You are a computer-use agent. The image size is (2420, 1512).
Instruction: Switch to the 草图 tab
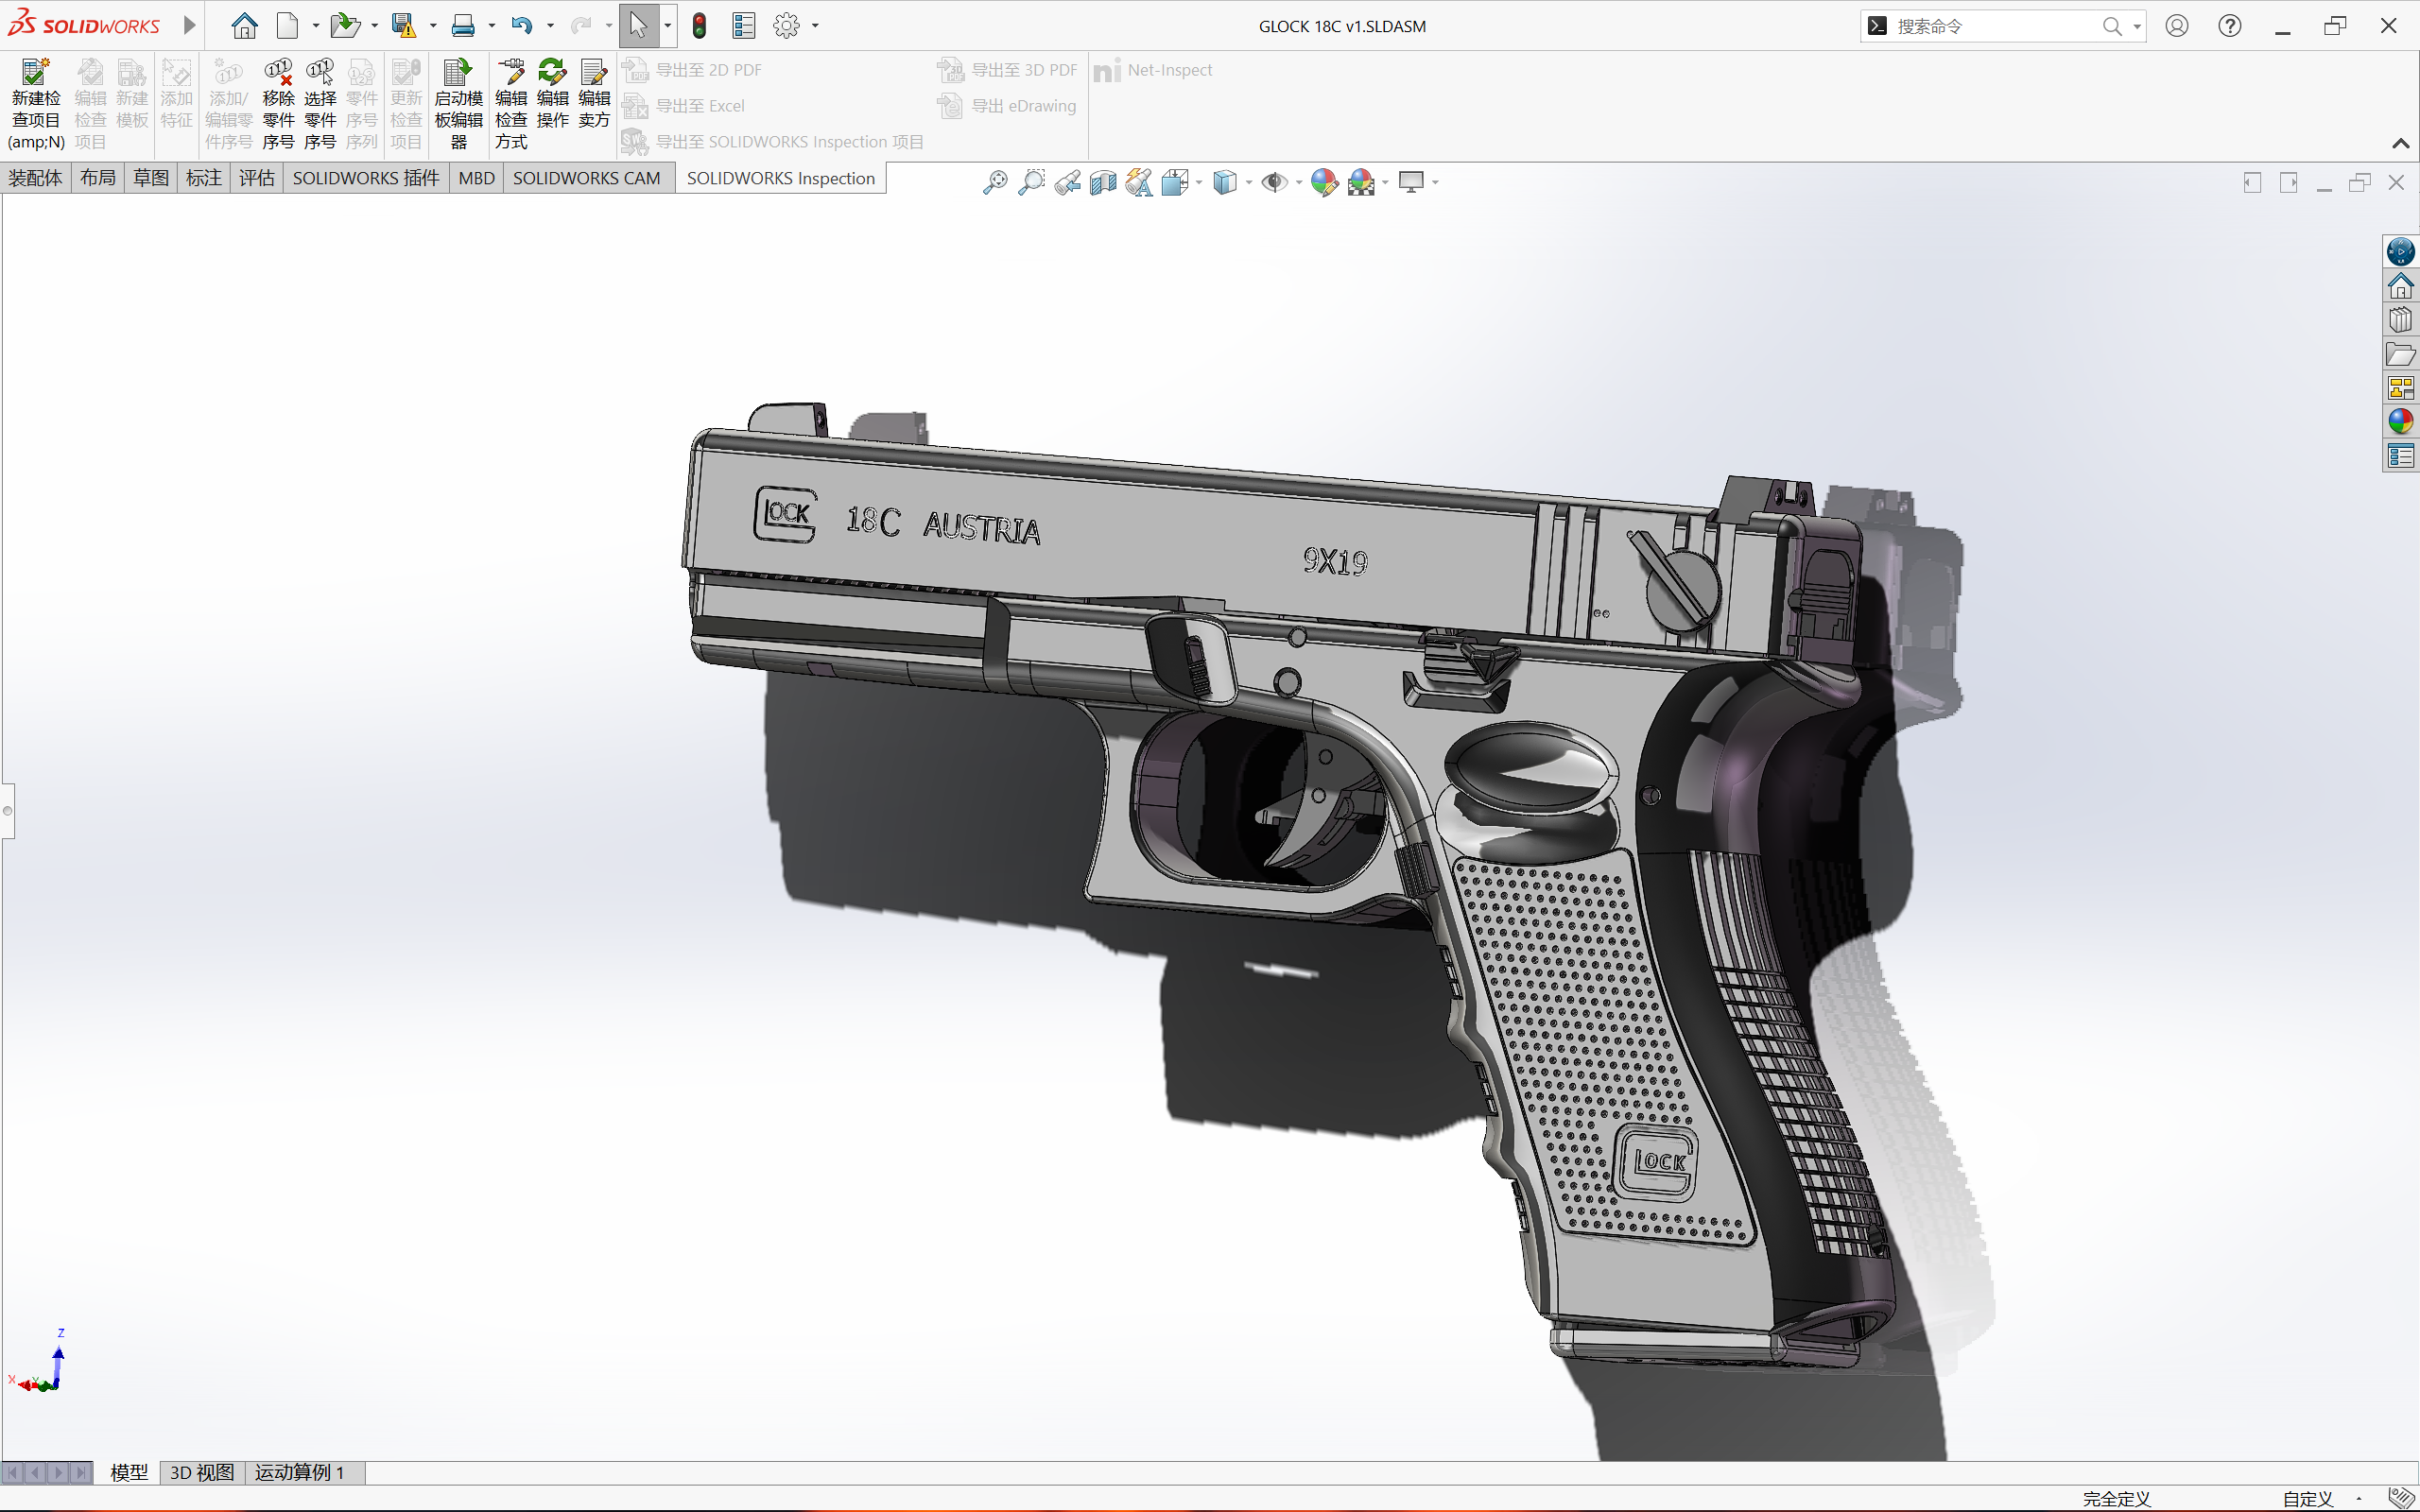[151, 178]
